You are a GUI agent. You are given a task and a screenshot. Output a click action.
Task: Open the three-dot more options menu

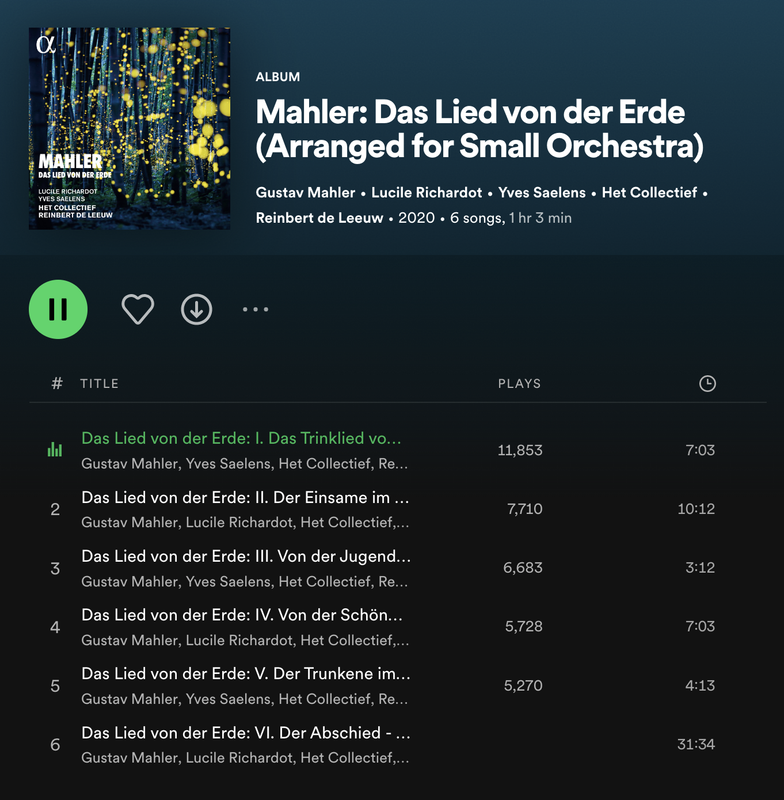(256, 309)
